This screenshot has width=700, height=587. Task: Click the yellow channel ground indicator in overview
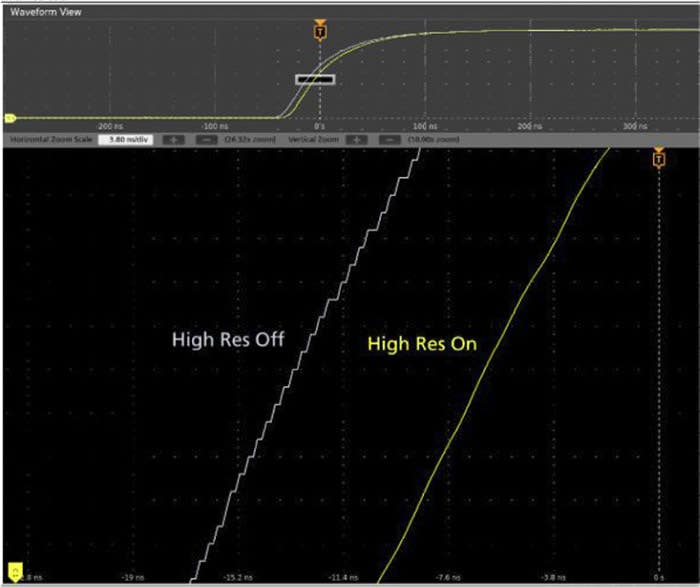[10, 118]
